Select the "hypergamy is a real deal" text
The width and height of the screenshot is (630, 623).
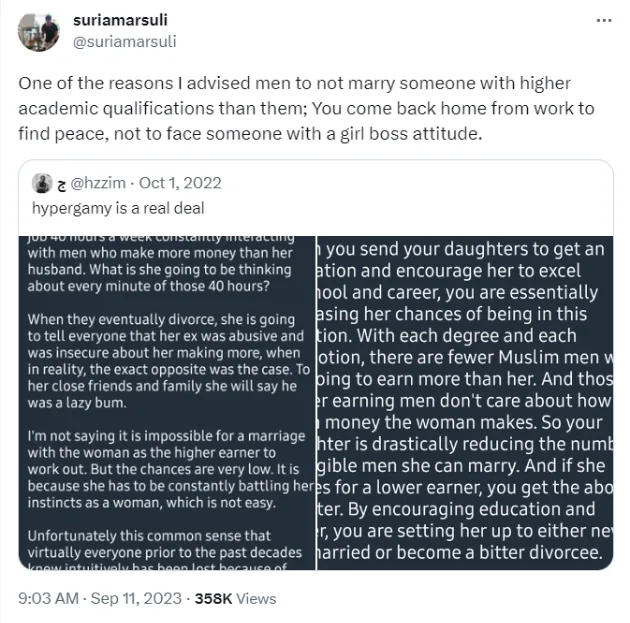click(x=118, y=208)
